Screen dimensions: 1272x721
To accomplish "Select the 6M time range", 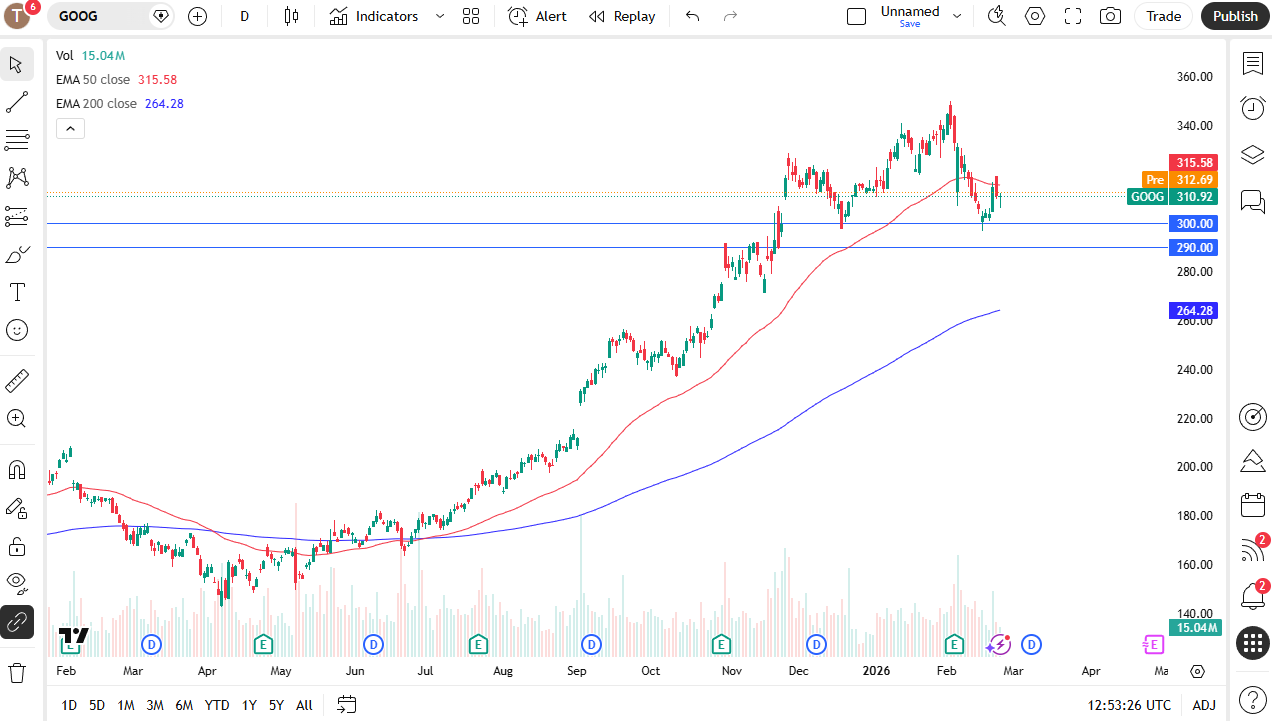I will pos(184,705).
